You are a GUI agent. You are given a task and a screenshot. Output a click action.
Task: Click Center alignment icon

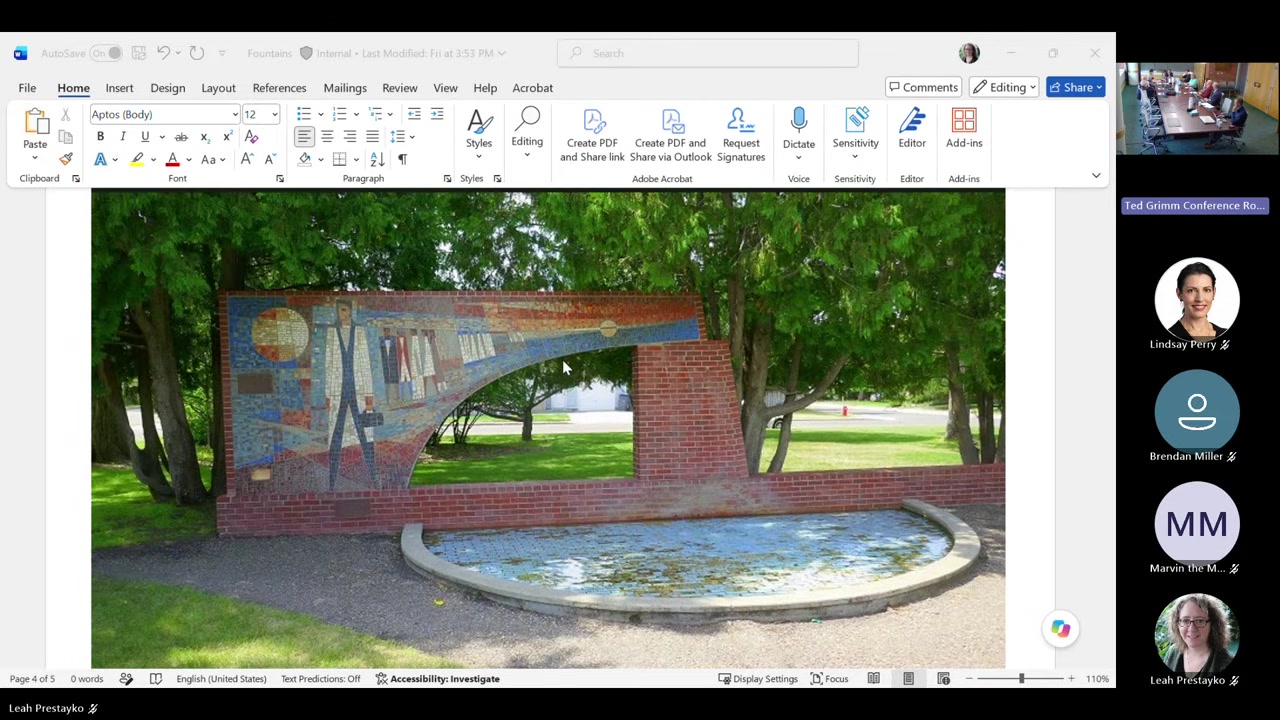327,137
